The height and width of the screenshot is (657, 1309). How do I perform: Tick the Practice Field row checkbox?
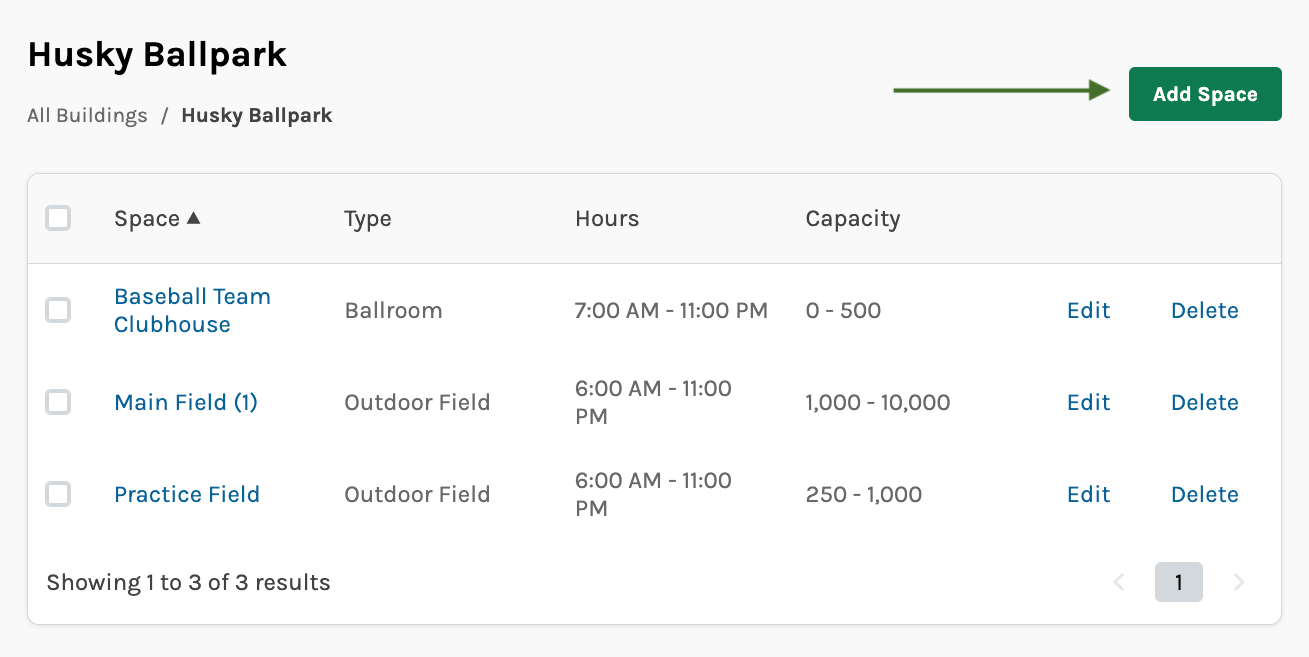click(x=58, y=494)
